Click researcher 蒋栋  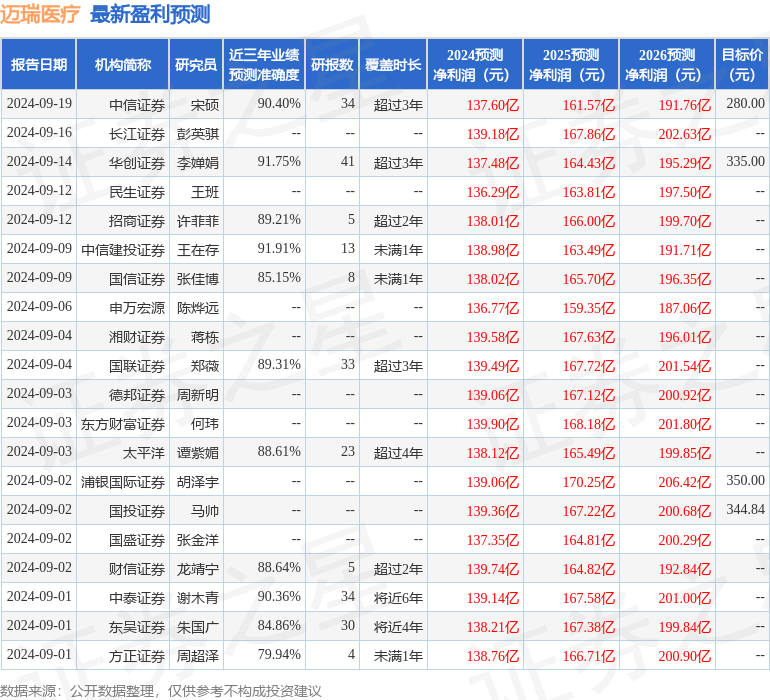[205, 337]
